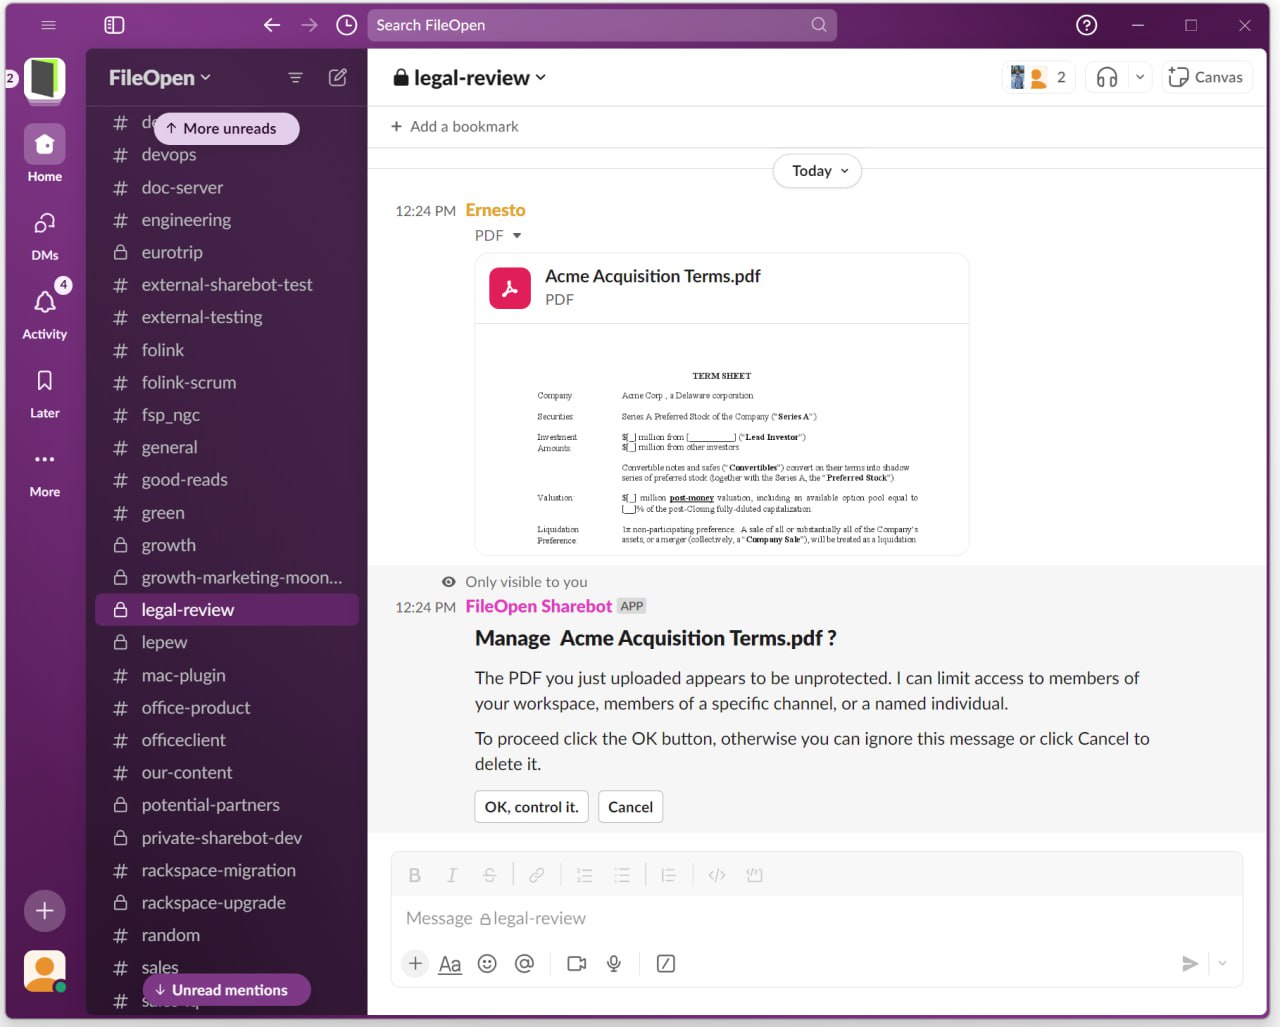Select the legal-review channel in sidebar

226,610
